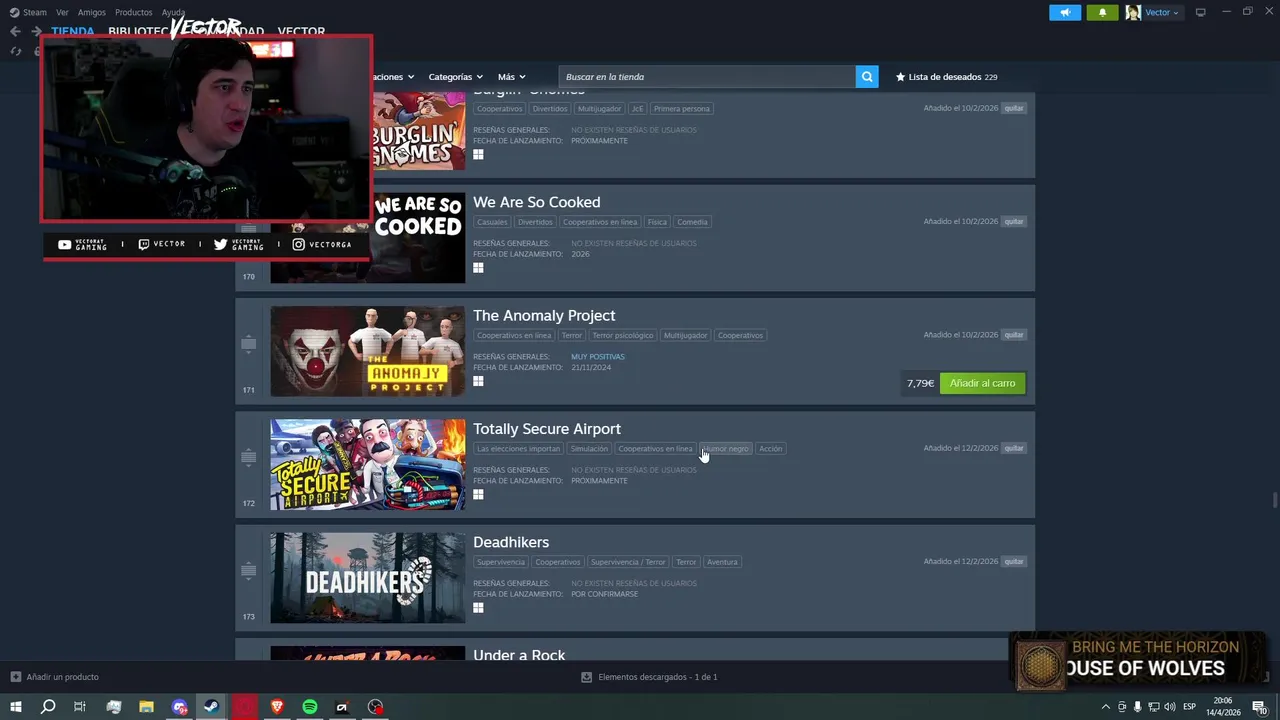Remove Deadhikers using quitar

(1014, 561)
